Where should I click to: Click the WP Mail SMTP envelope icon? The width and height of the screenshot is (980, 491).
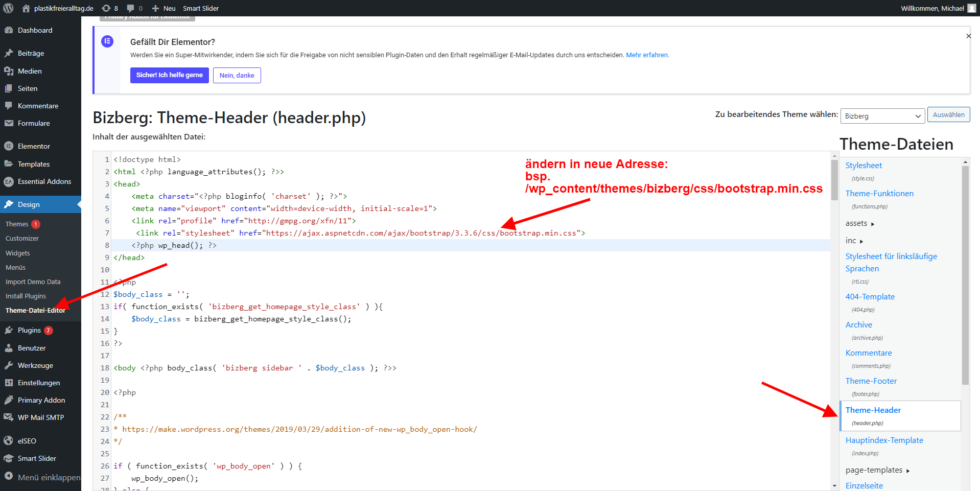[9, 417]
